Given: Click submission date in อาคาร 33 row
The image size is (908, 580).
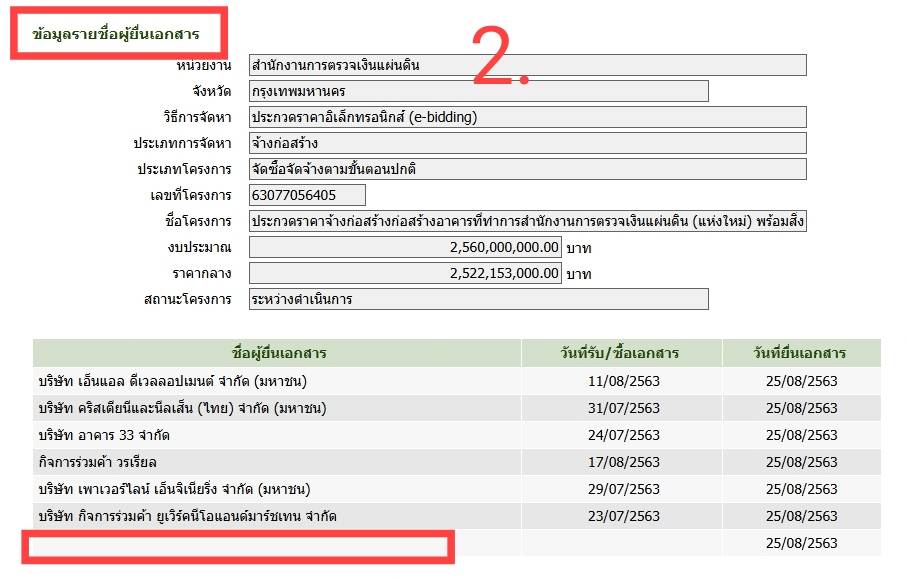Looking at the screenshot, I should (801, 435).
